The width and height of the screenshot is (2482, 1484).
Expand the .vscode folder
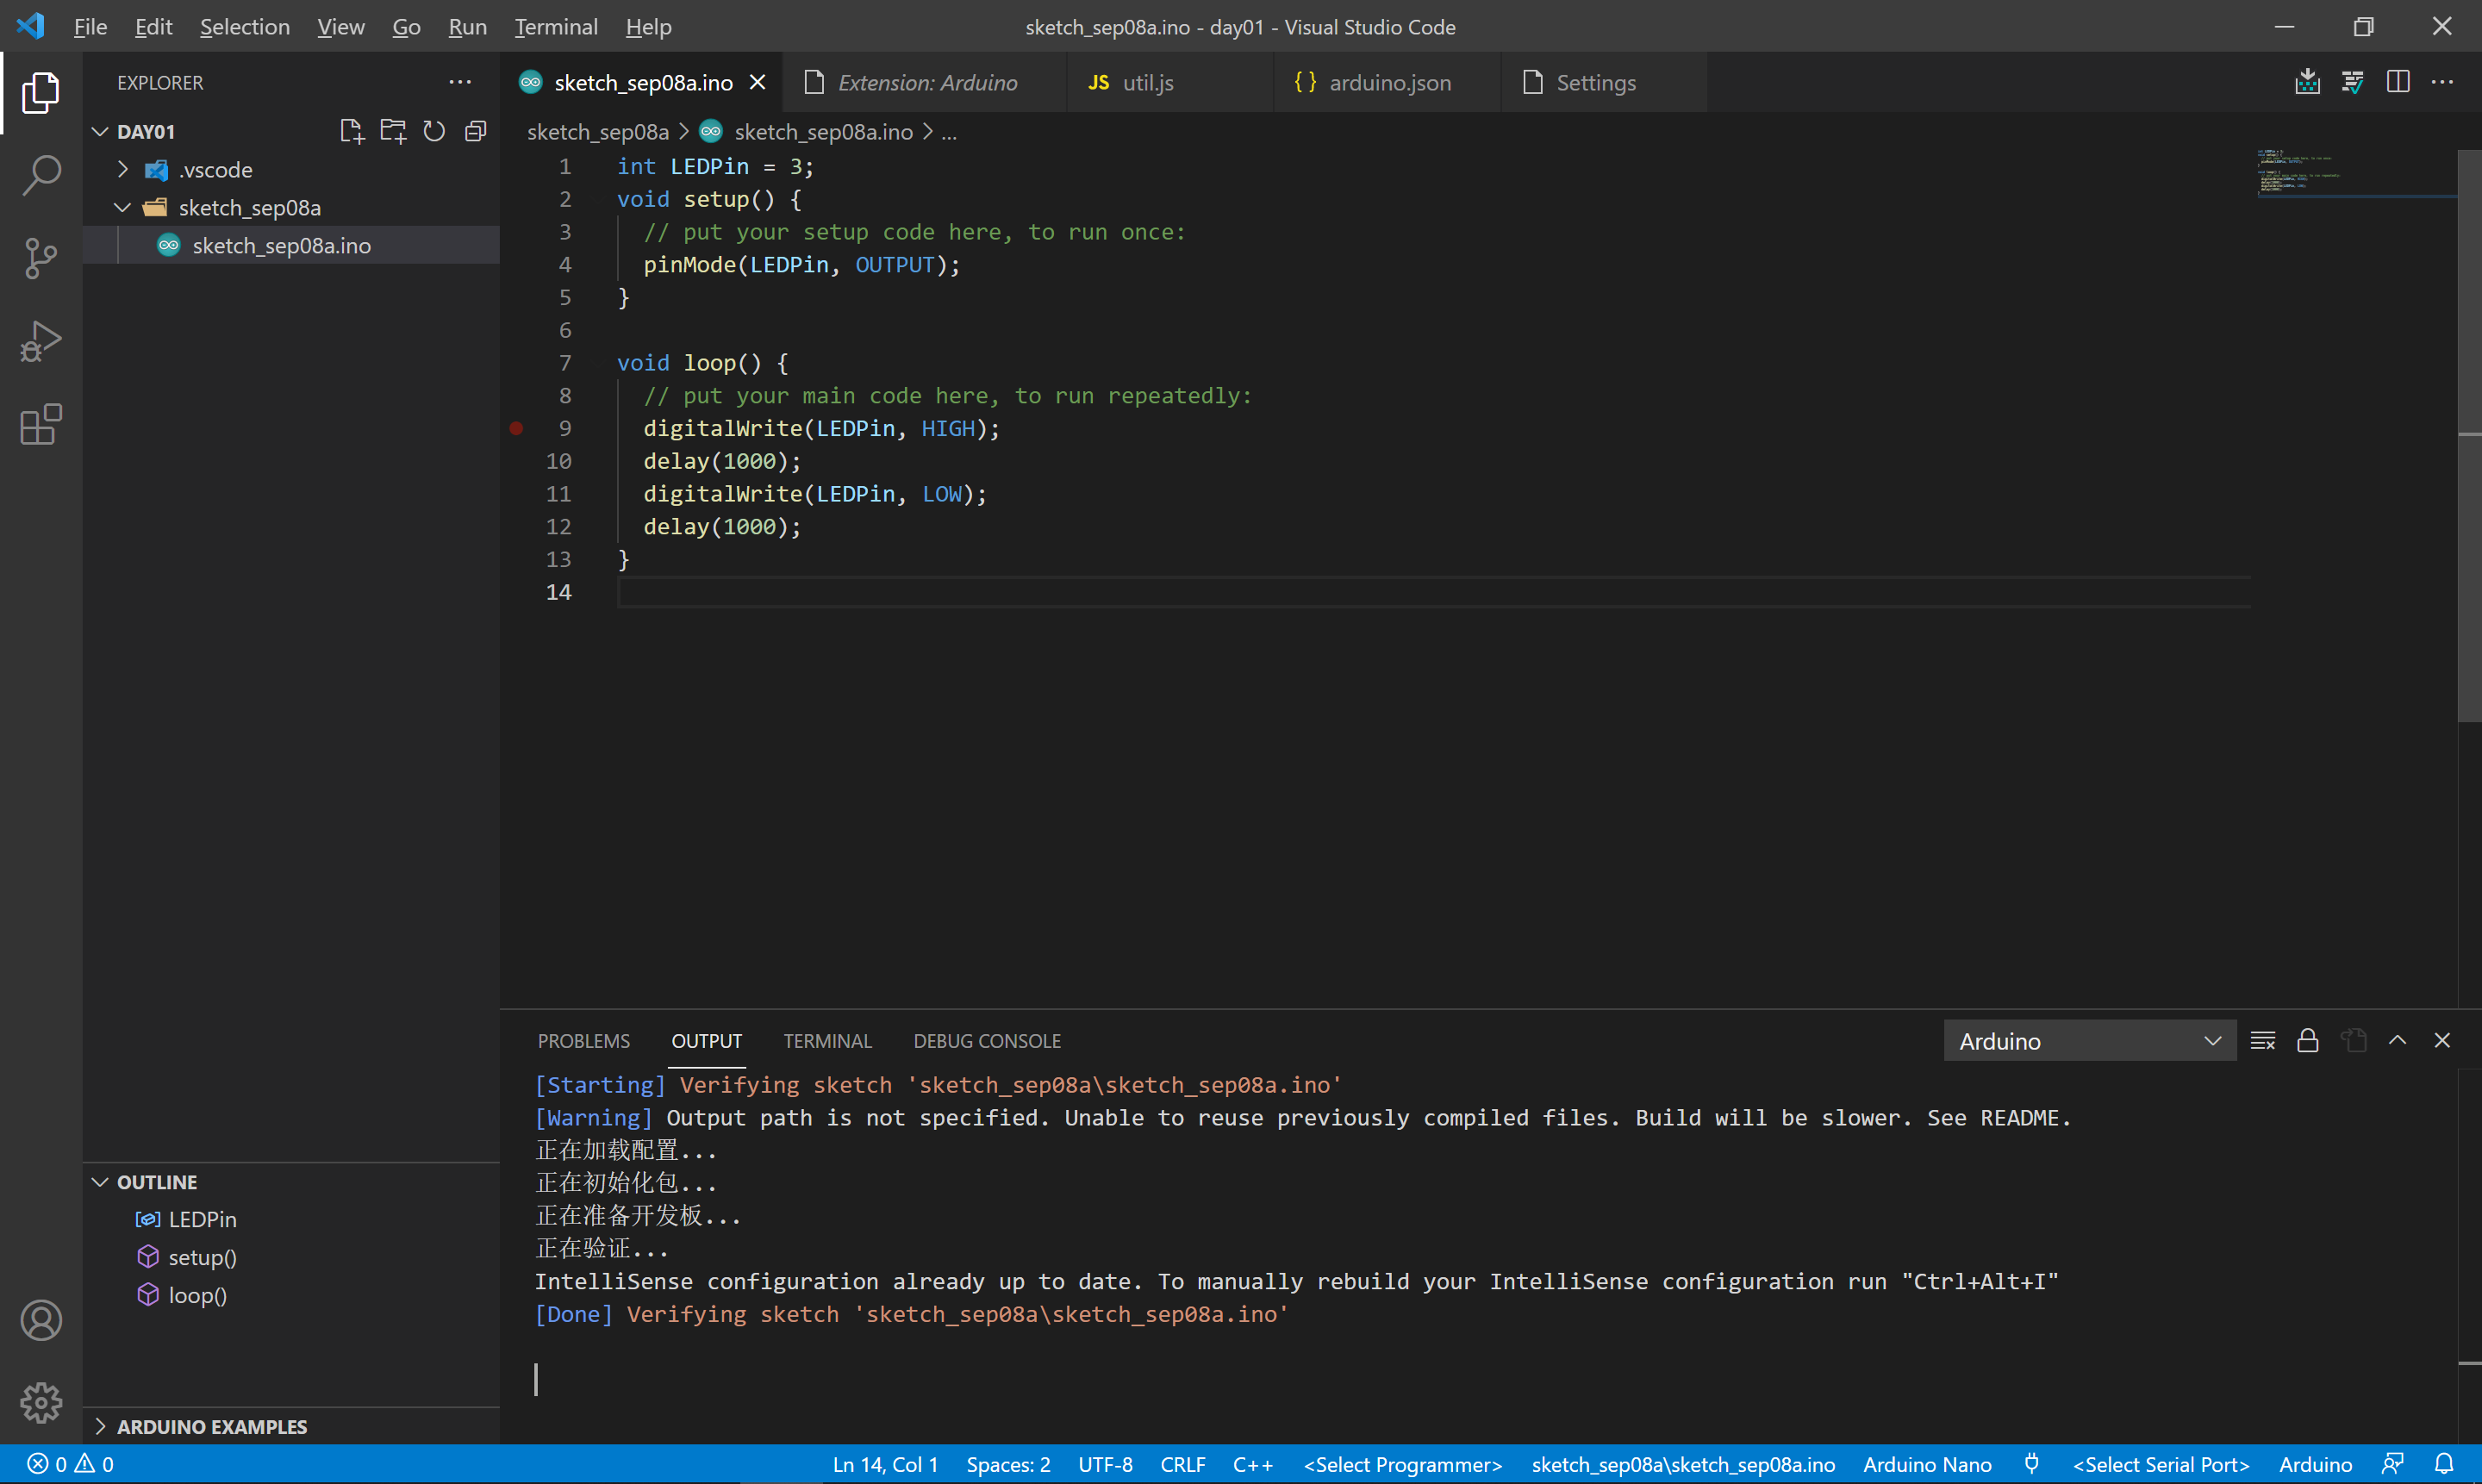123,169
